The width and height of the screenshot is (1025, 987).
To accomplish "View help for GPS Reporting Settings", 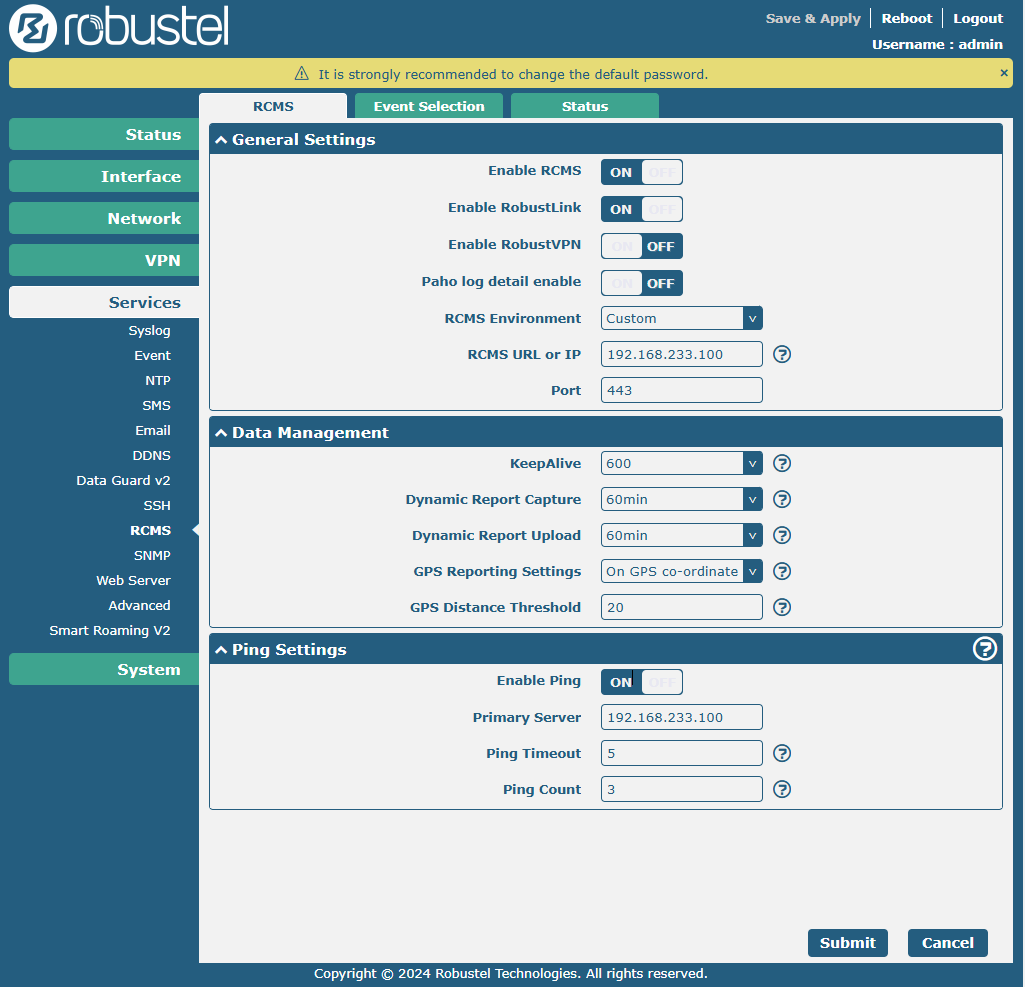I will click(782, 571).
